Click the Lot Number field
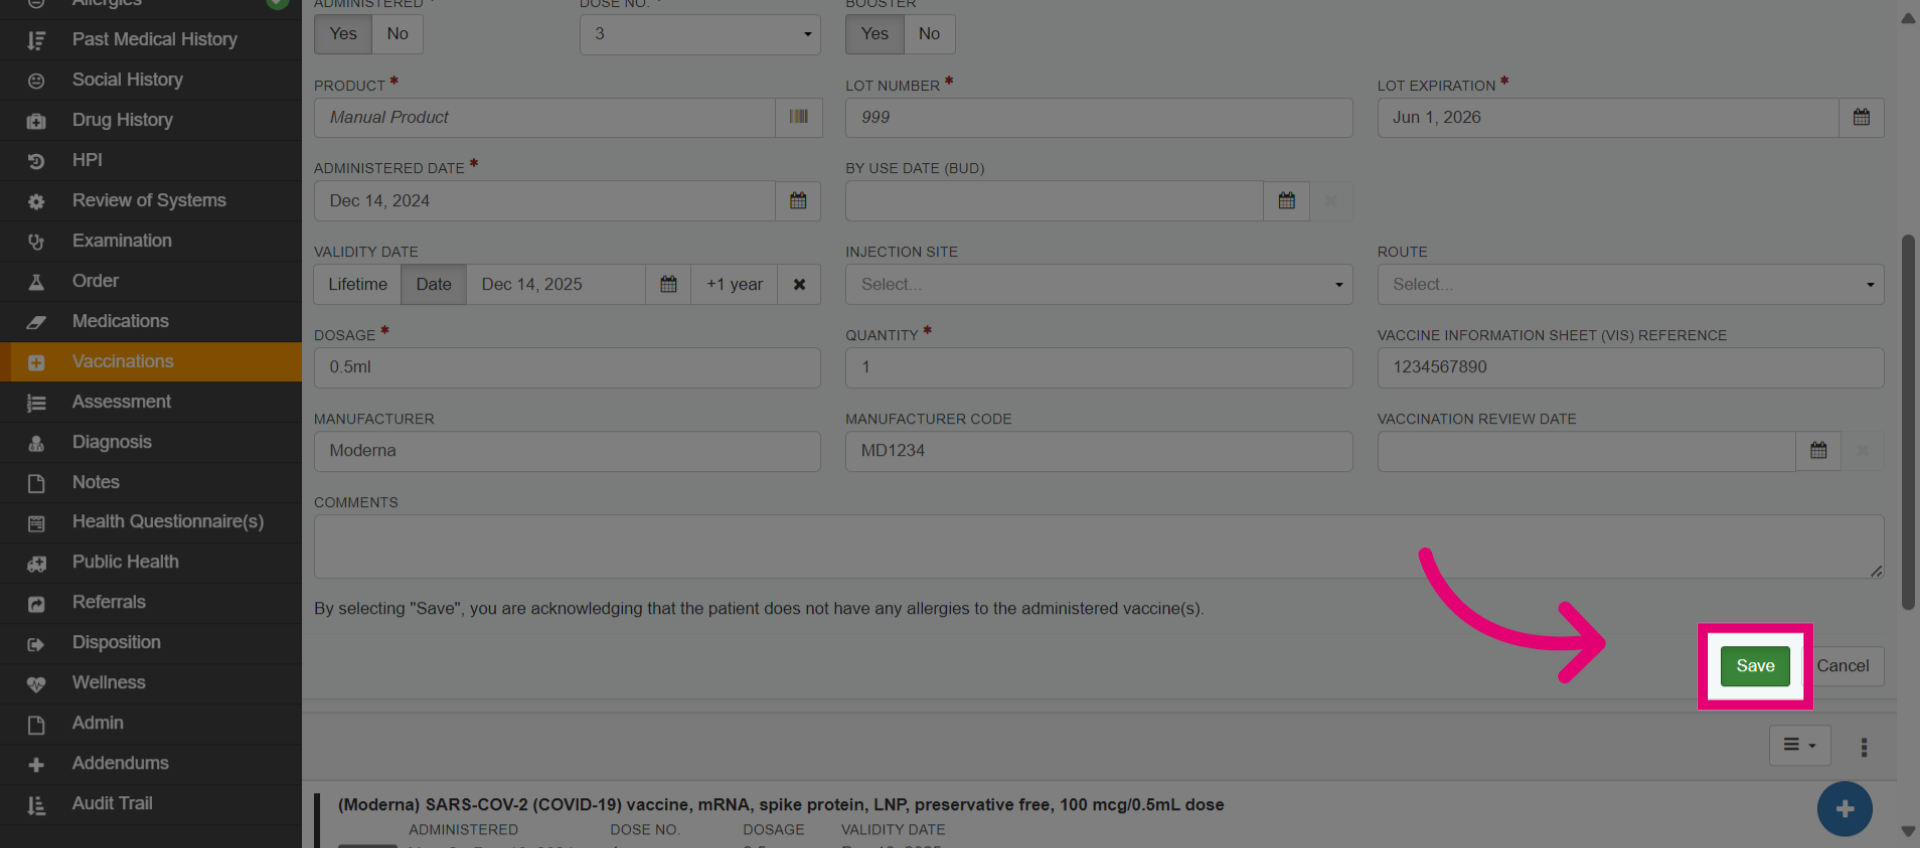 (1099, 117)
